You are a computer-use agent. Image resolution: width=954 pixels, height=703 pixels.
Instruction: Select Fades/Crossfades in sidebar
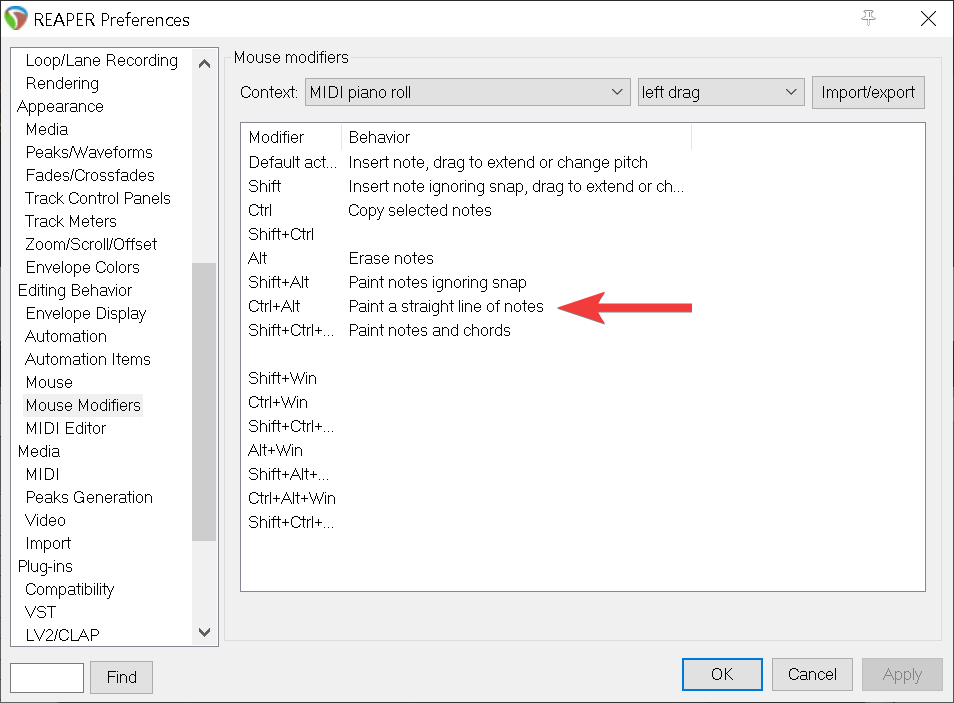click(x=90, y=175)
